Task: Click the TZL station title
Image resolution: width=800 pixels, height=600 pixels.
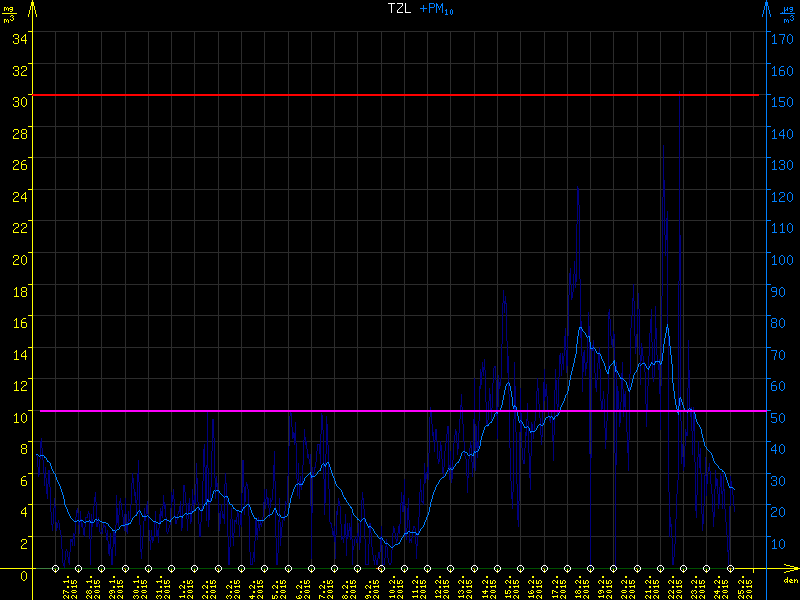Action: [x=399, y=9]
